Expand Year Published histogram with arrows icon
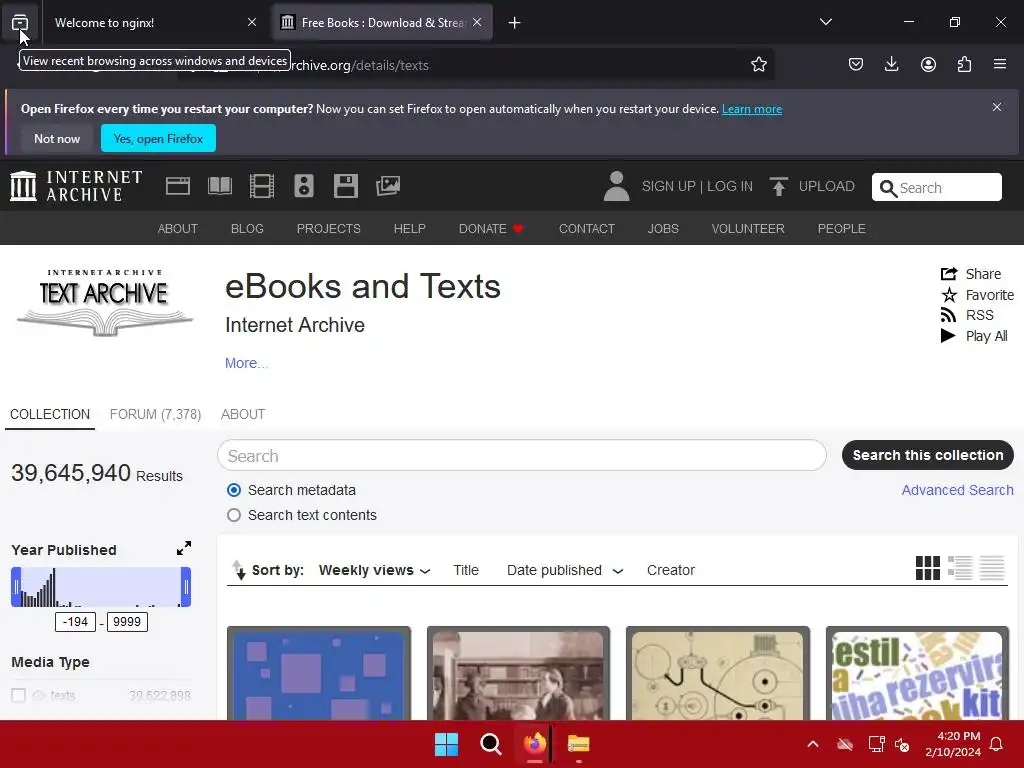Screen dimensions: 1024x768 [x=184, y=548]
